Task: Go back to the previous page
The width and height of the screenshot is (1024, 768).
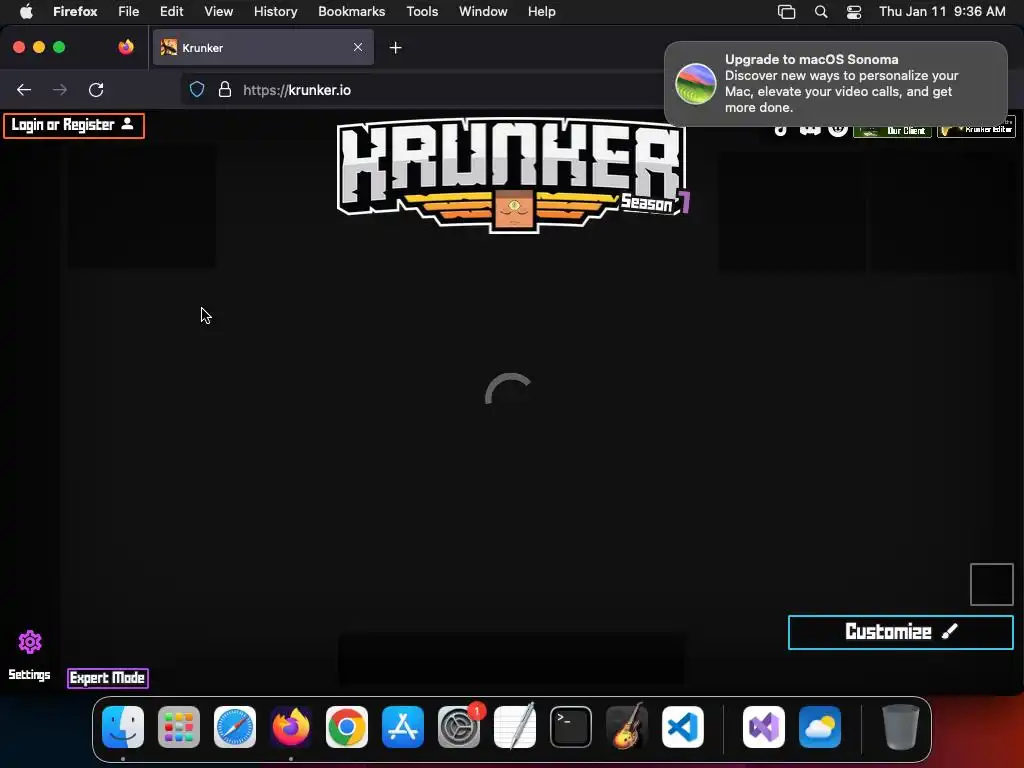Action: 24,90
